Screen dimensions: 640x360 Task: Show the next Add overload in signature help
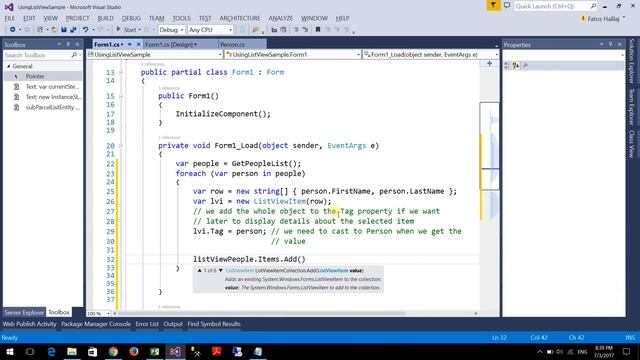coord(221,270)
